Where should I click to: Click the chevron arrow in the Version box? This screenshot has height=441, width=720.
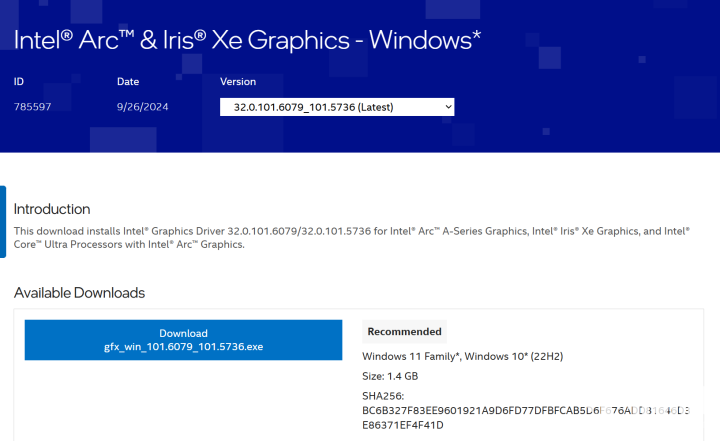[x=447, y=106]
